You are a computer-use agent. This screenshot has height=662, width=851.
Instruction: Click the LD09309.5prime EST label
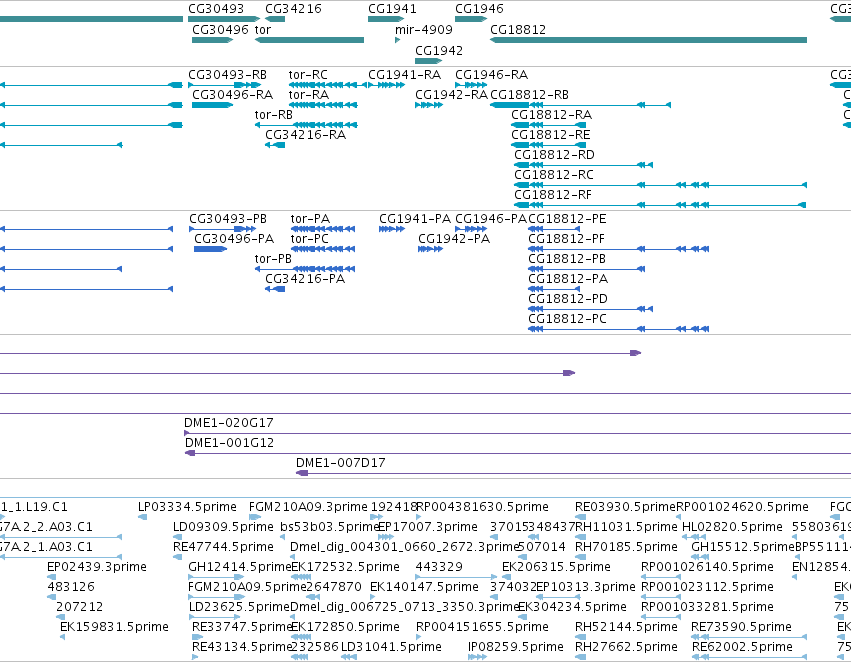click(x=223, y=527)
